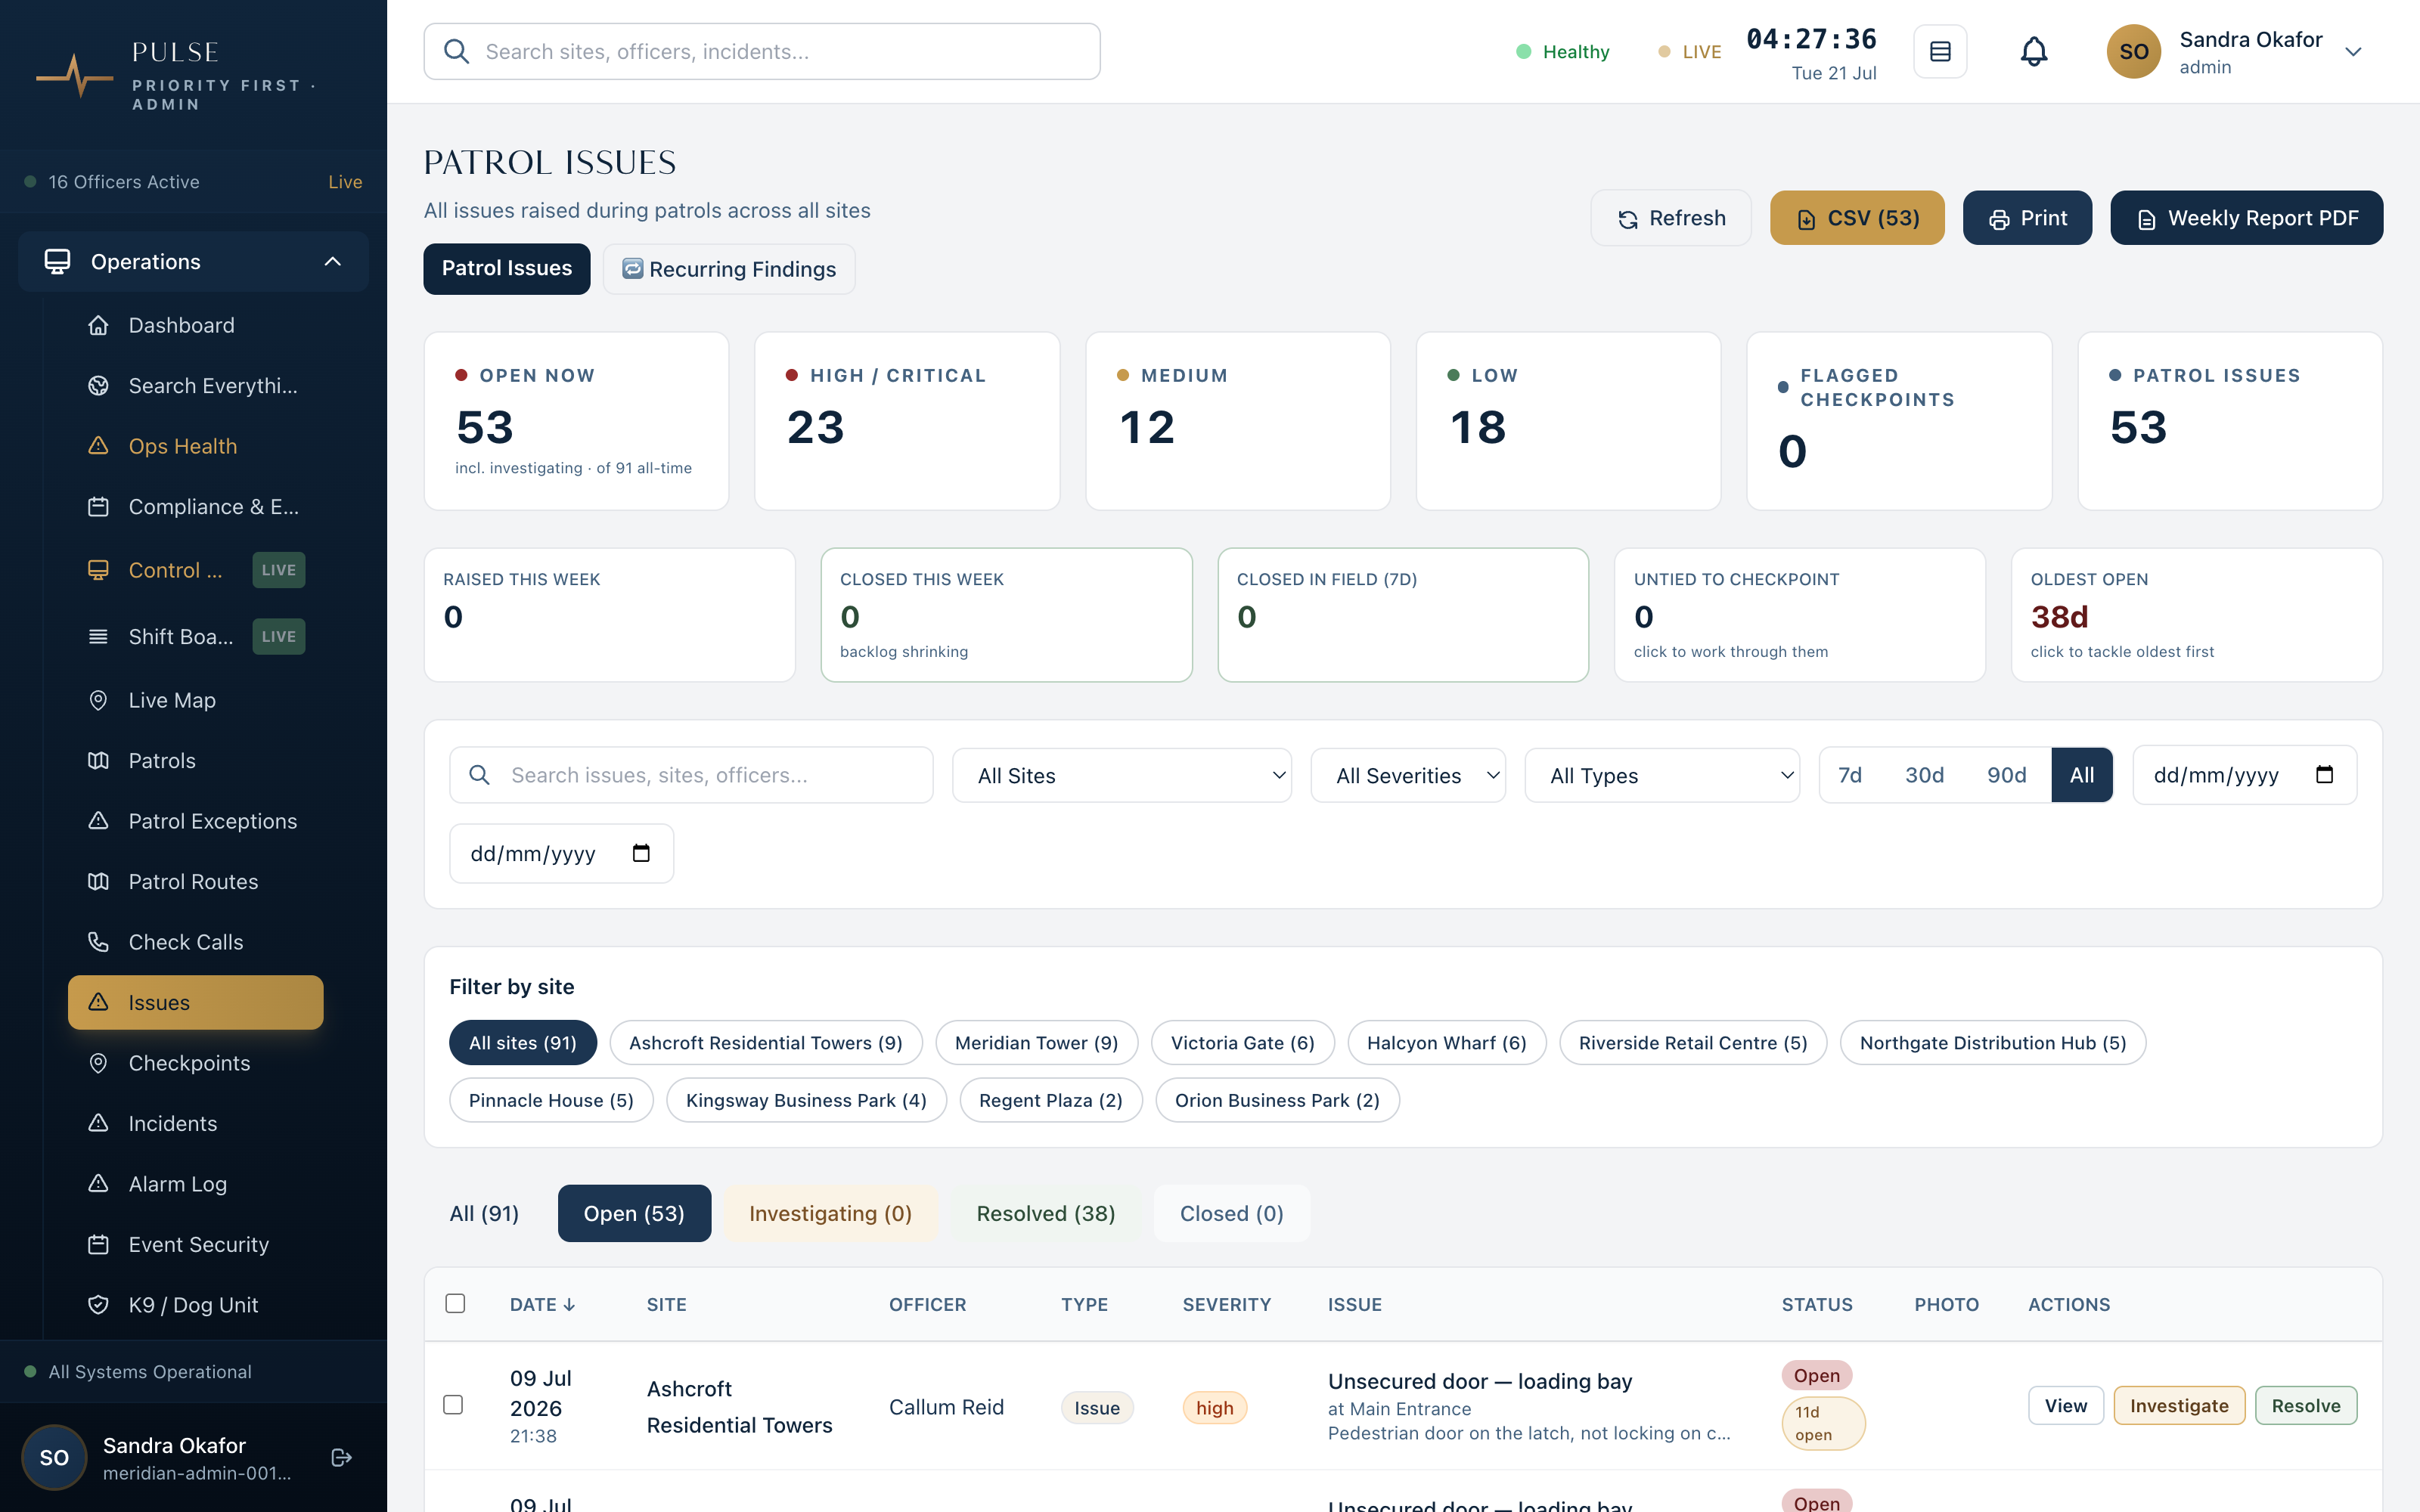Viewport: 2420px width, 1512px height.
Task: Click the K9 / Dog Unit shield icon
Action: coord(98,1305)
